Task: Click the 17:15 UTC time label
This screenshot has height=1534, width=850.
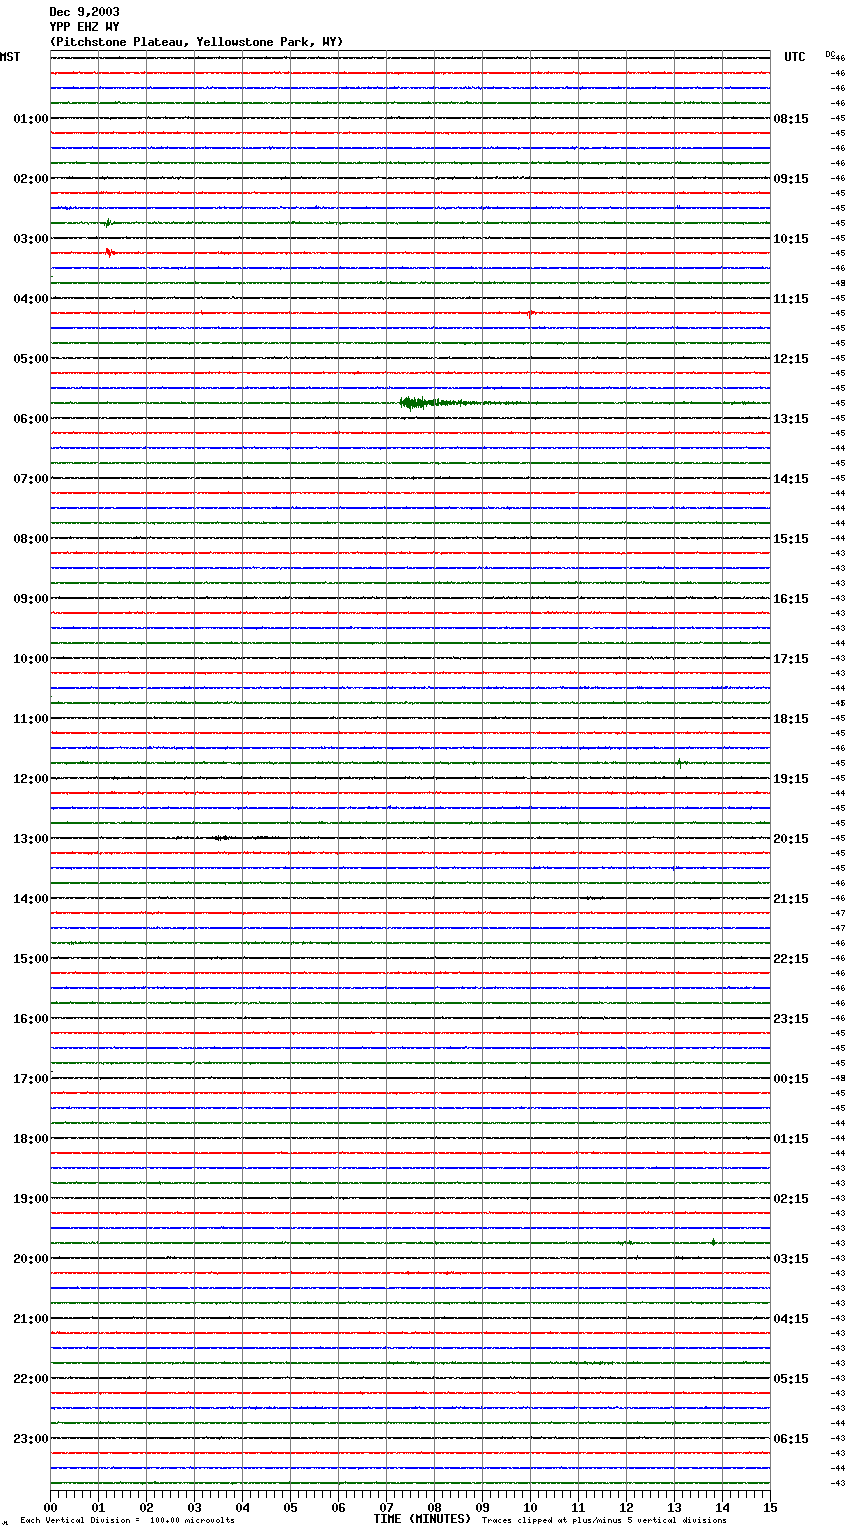Action: pyautogui.click(x=791, y=659)
